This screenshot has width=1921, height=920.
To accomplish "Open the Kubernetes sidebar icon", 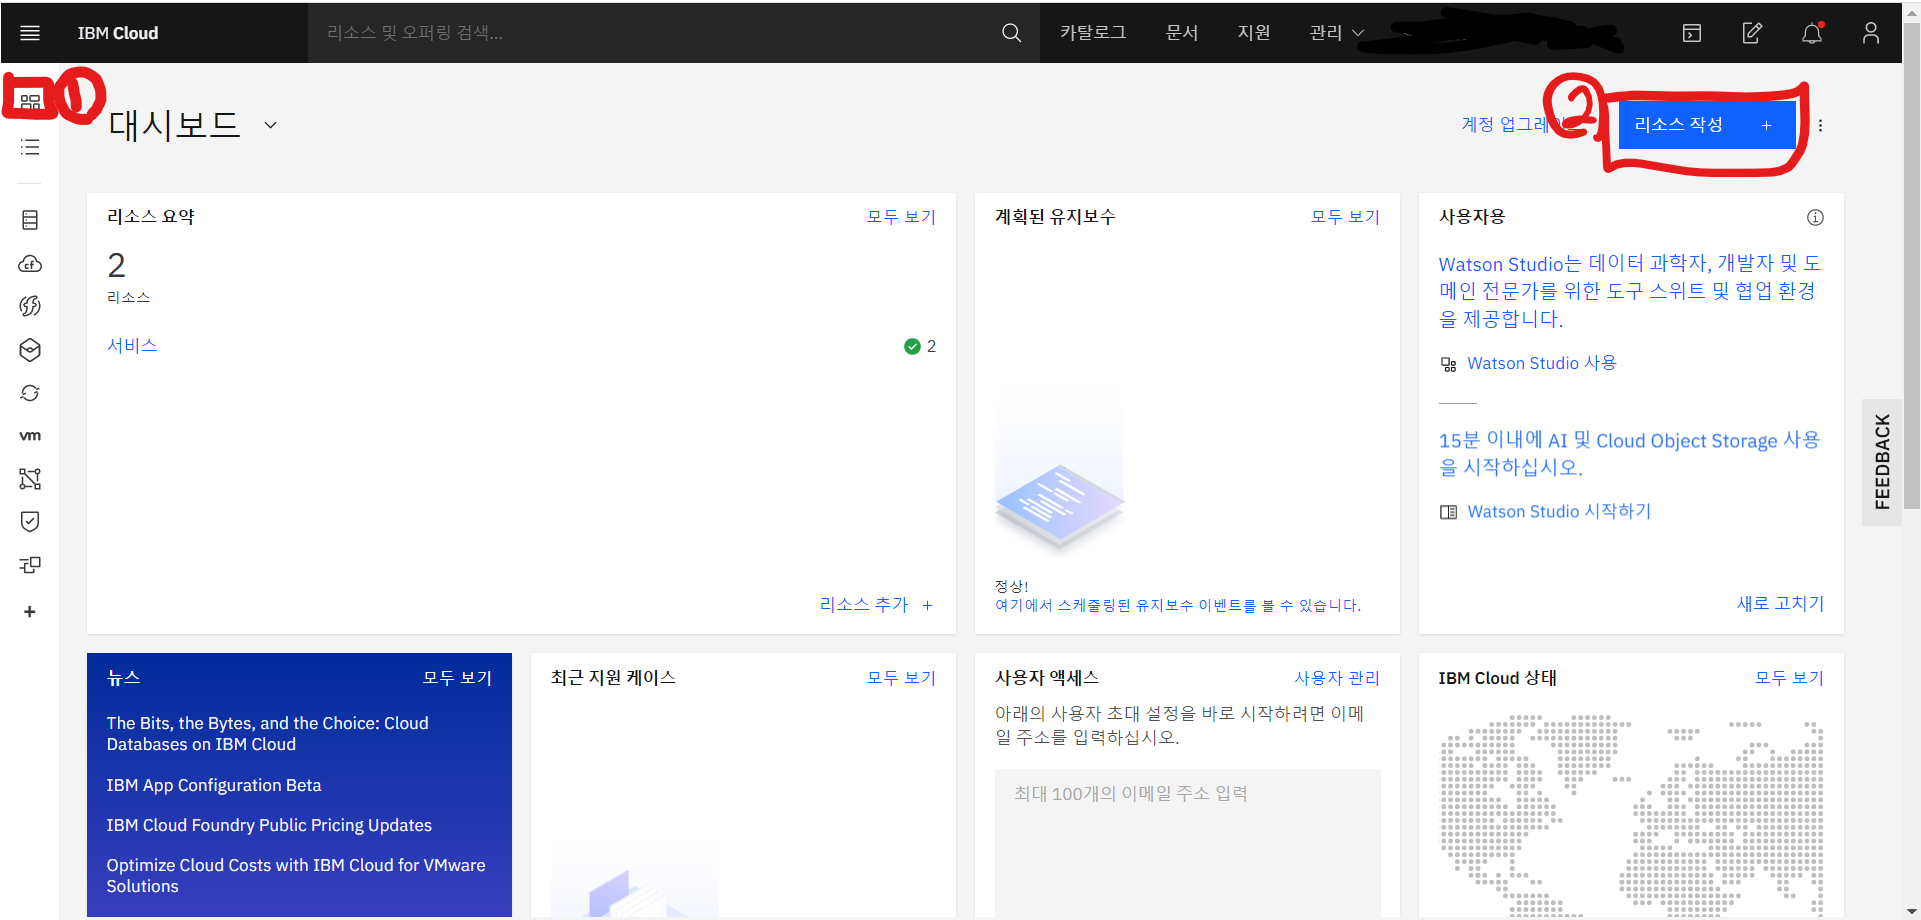I will (x=30, y=349).
